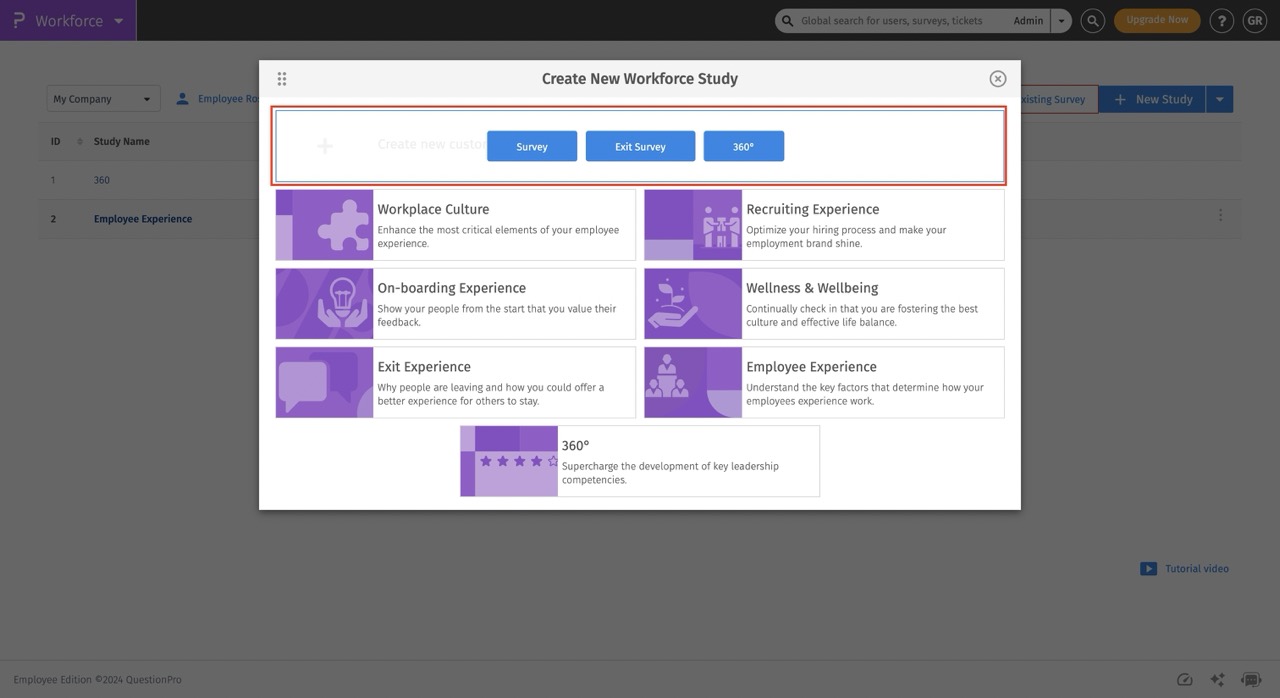The image size is (1280, 698).
Task: Play the Tutorial video link
Action: 1196,568
